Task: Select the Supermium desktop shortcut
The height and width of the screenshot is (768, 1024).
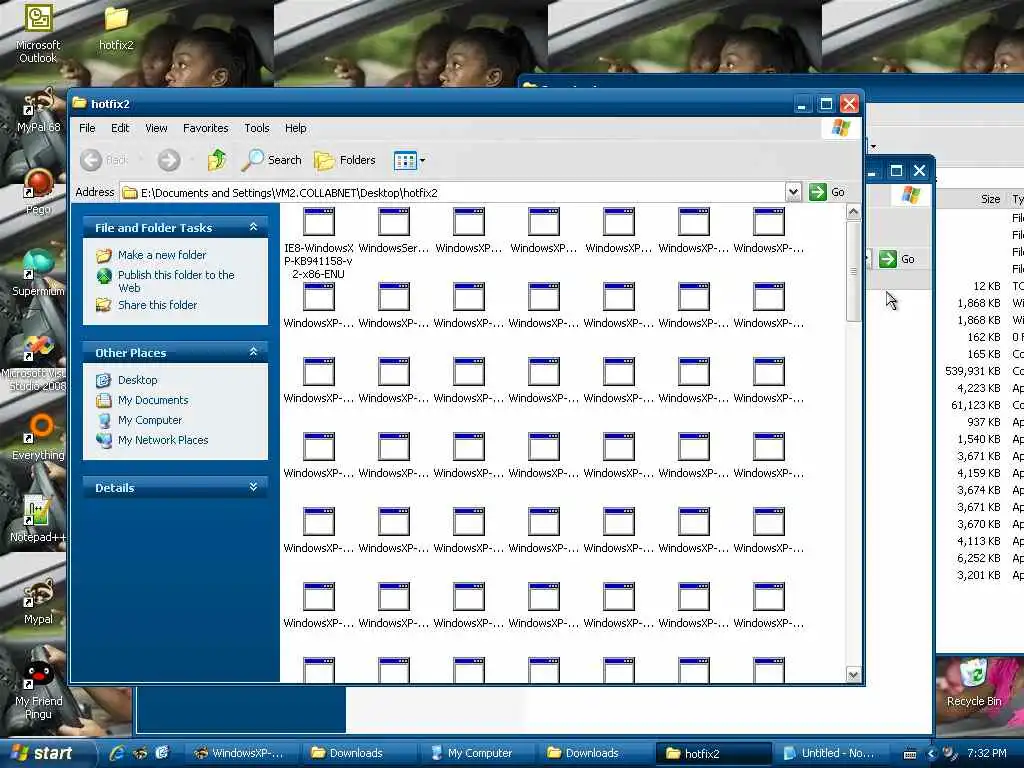Action: click(38, 273)
